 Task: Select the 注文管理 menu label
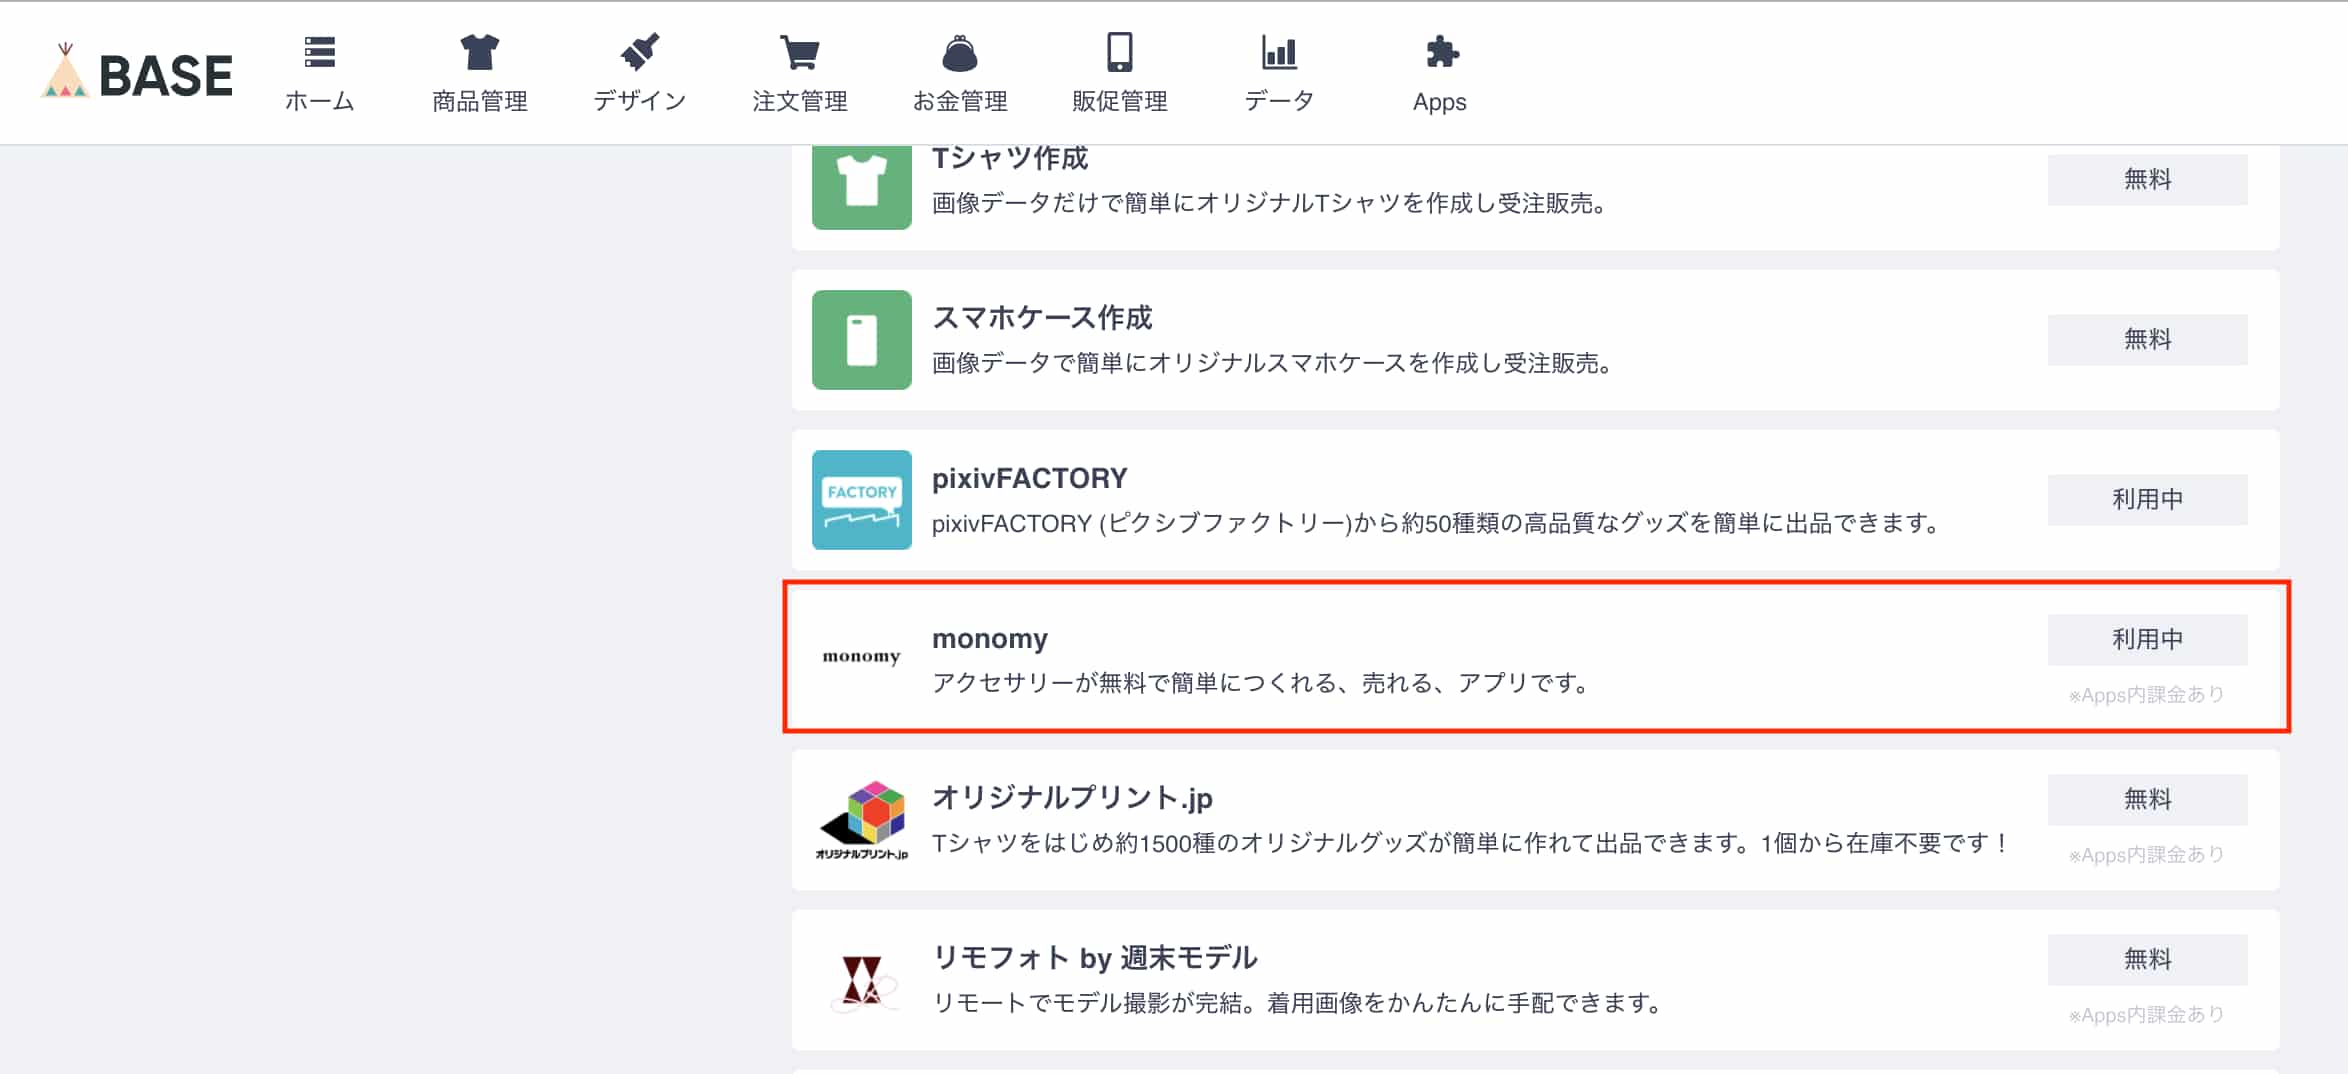[800, 101]
